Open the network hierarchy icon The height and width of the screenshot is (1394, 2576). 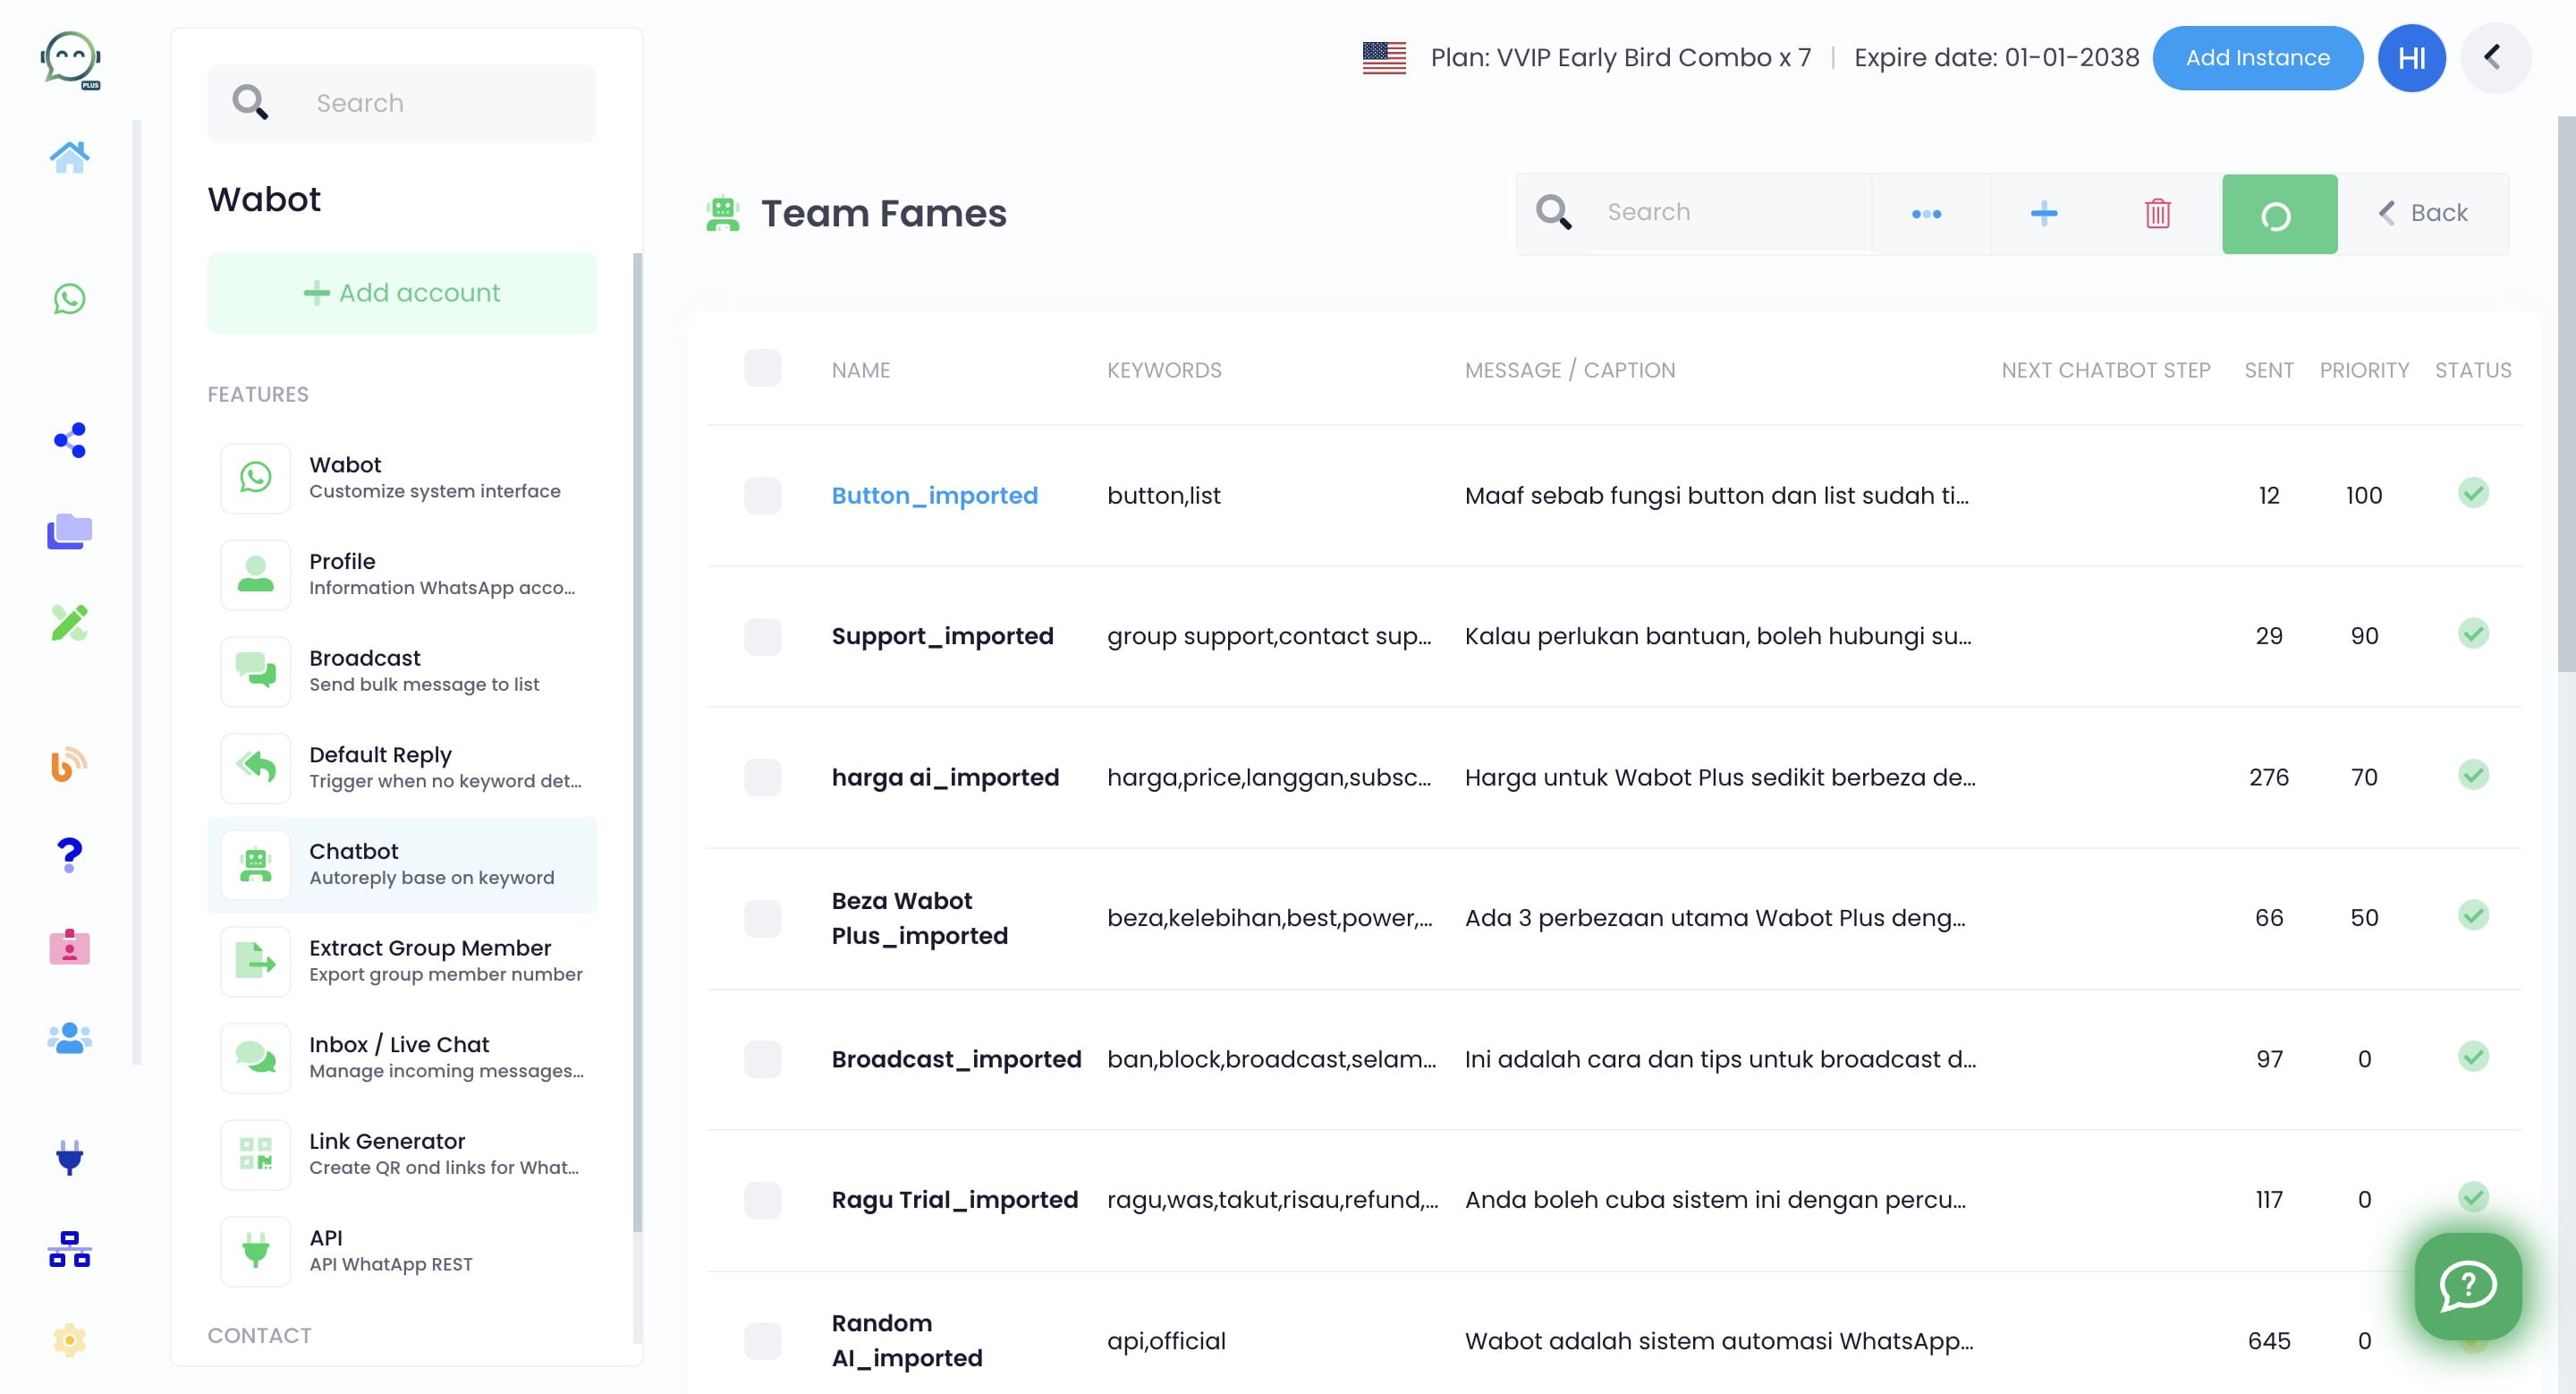69,1249
